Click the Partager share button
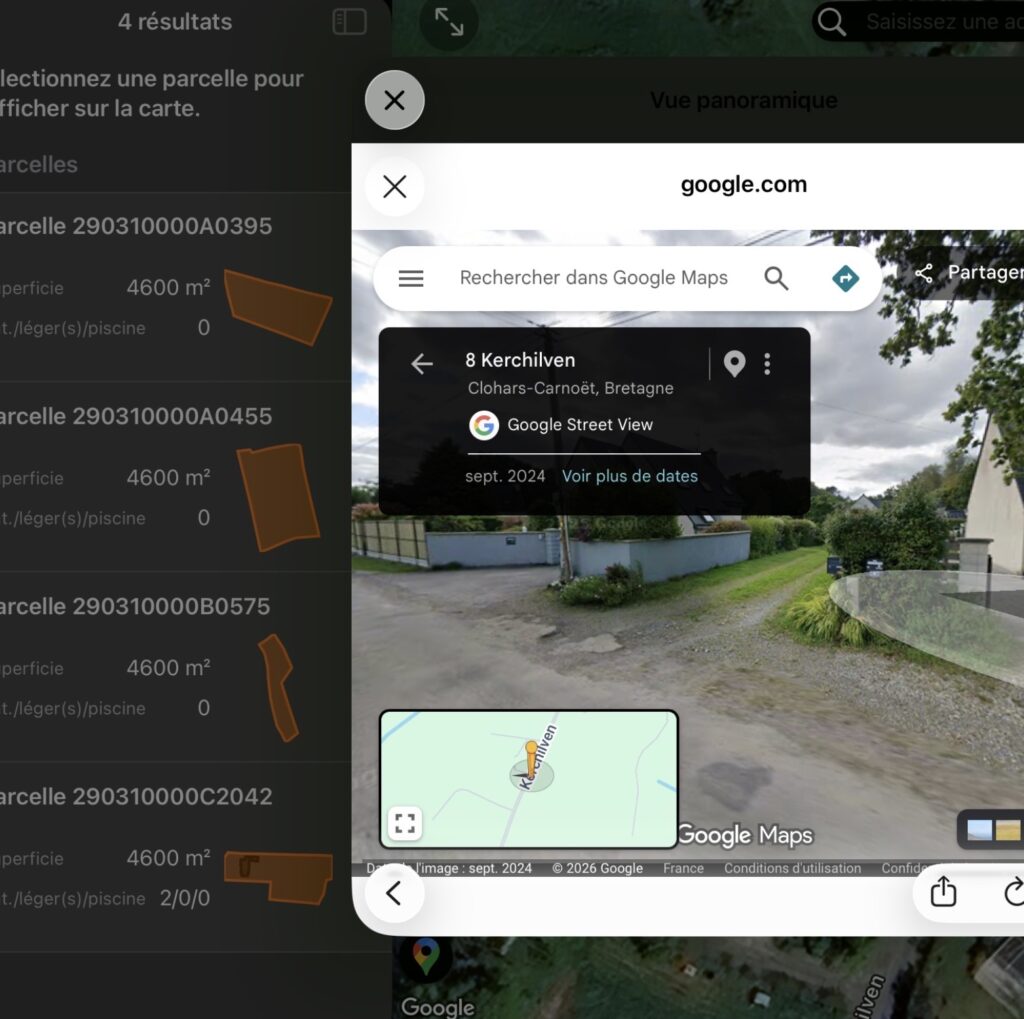Image resolution: width=1024 pixels, height=1019 pixels. (x=968, y=272)
